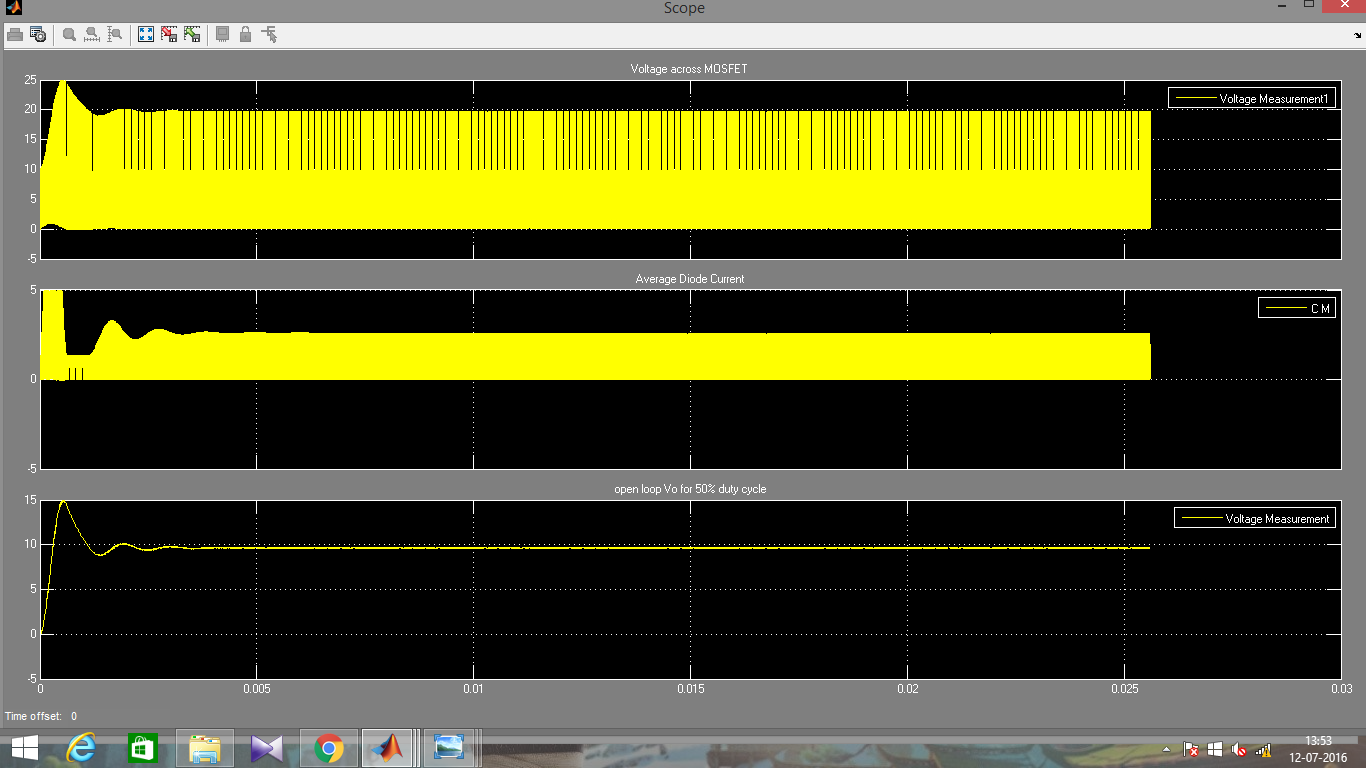
Task: Toggle the axes lock
Action: 245,34
